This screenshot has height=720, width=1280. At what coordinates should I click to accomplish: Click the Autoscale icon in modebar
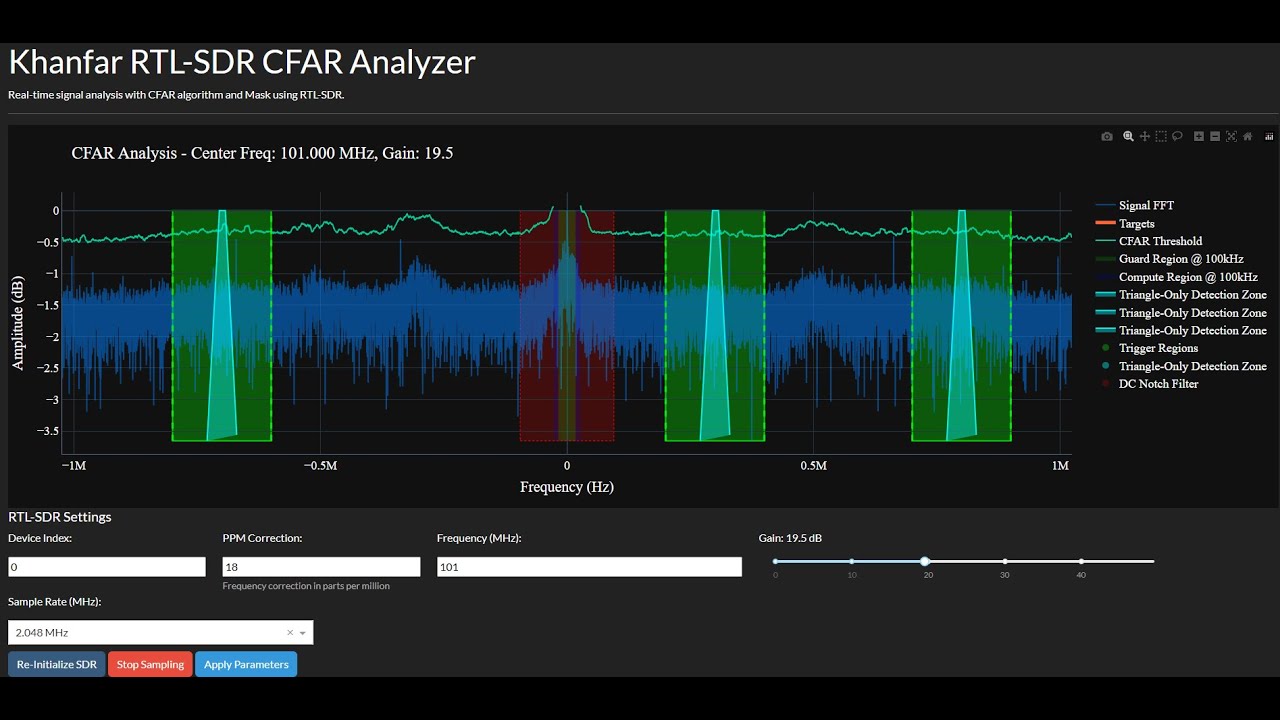(1231, 136)
